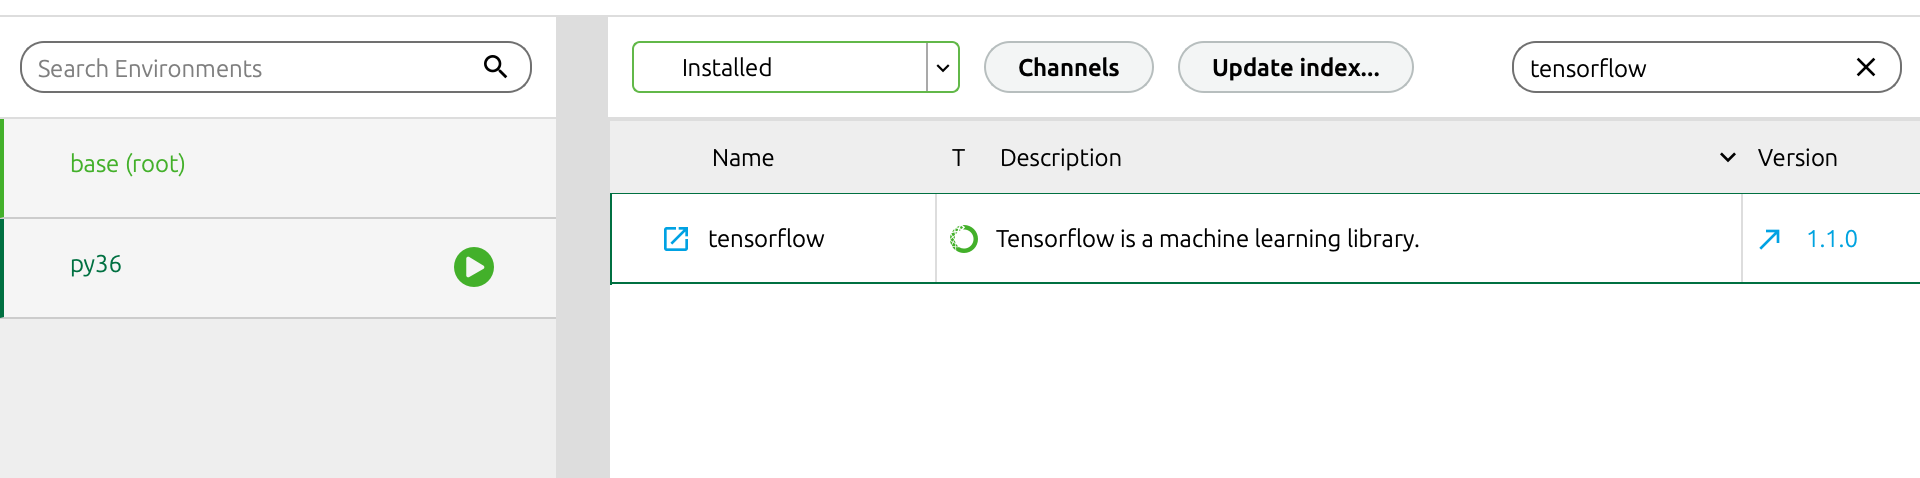Click the T type column header
Screen dimensions: 1920x478
[958, 158]
